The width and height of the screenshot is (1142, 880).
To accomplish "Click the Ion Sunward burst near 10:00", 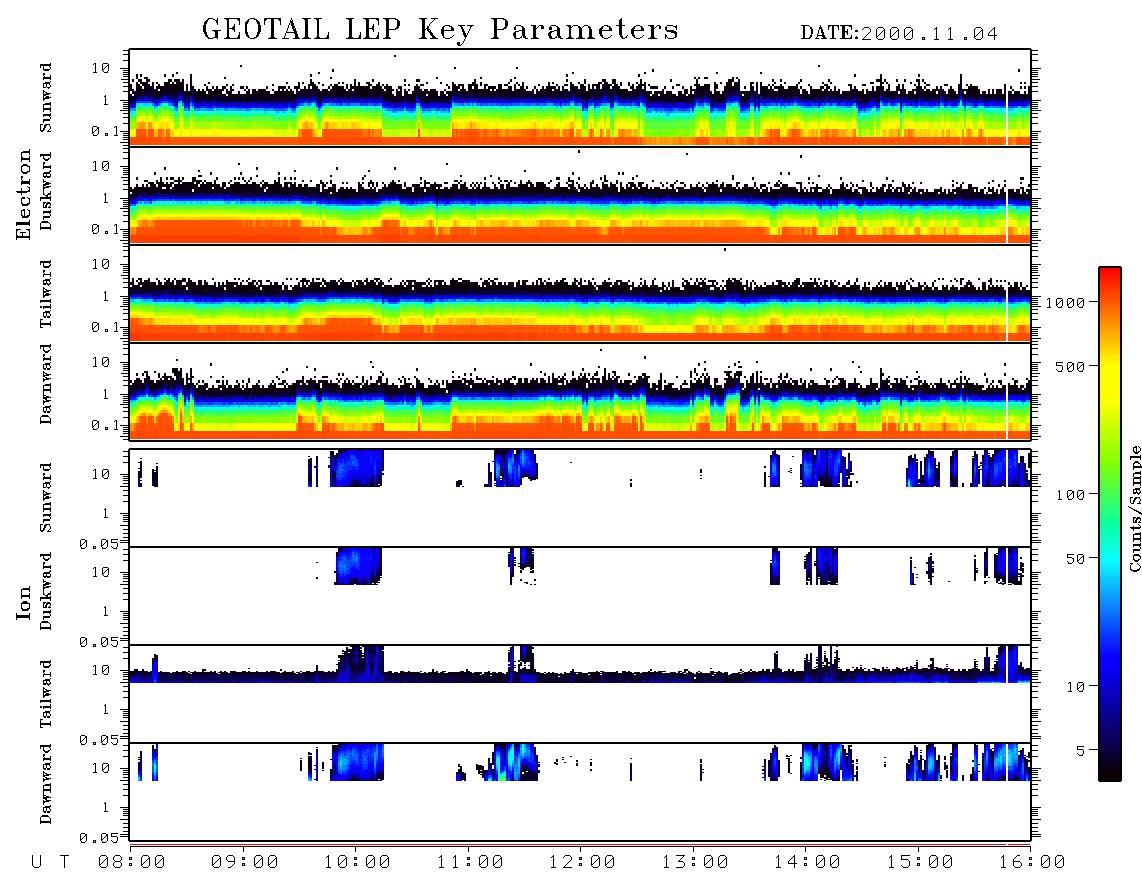I will click(x=356, y=468).
